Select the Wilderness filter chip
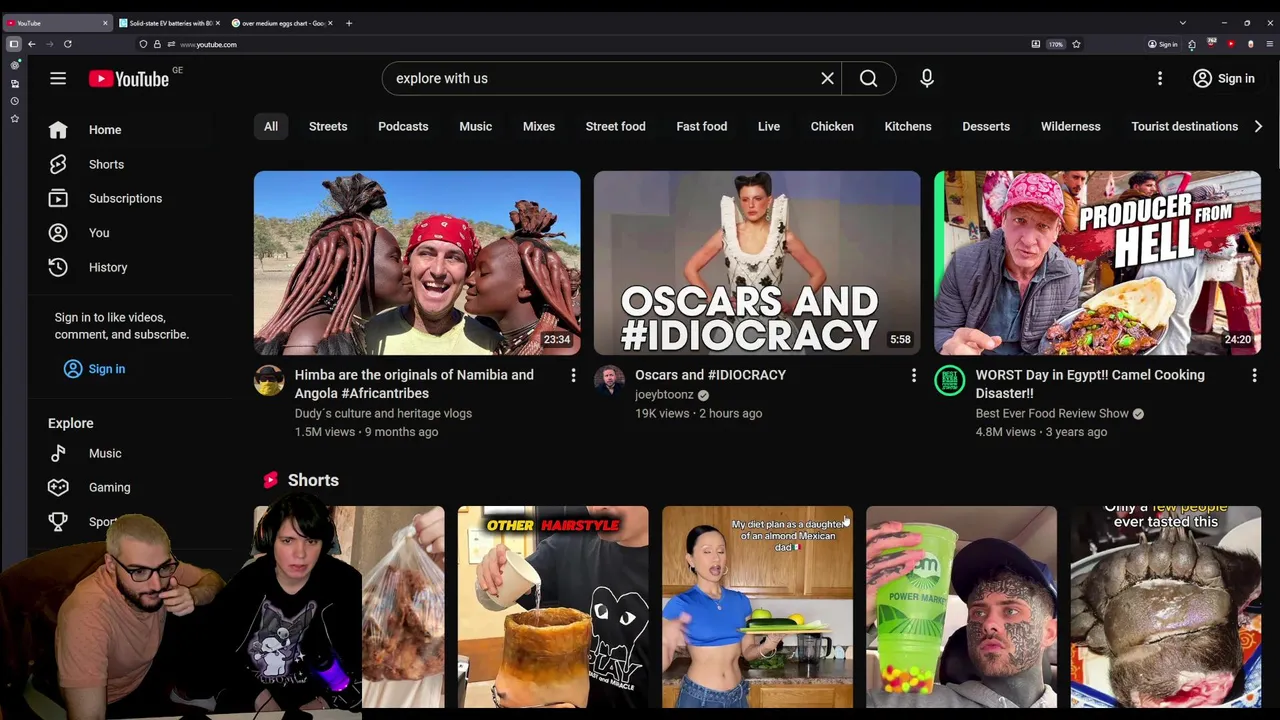The image size is (1280, 720). click(x=1071, y=126)
